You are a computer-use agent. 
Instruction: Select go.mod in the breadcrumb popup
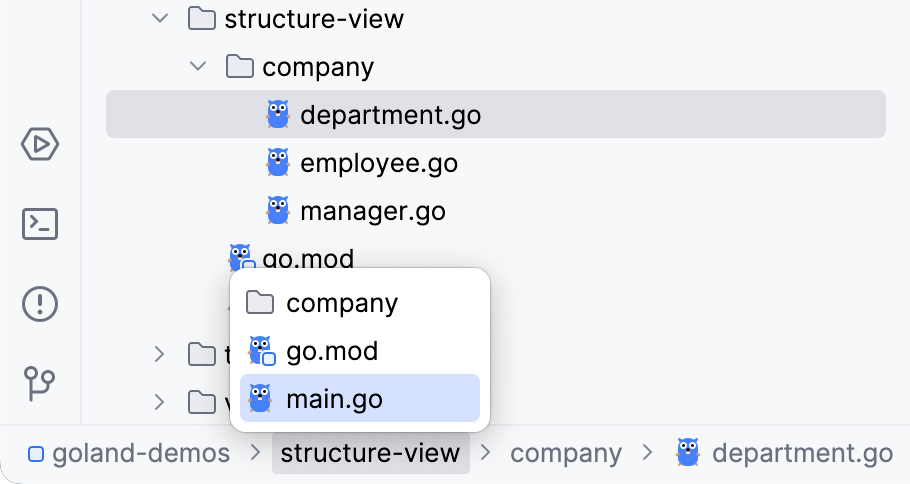(x=332, y=351)
